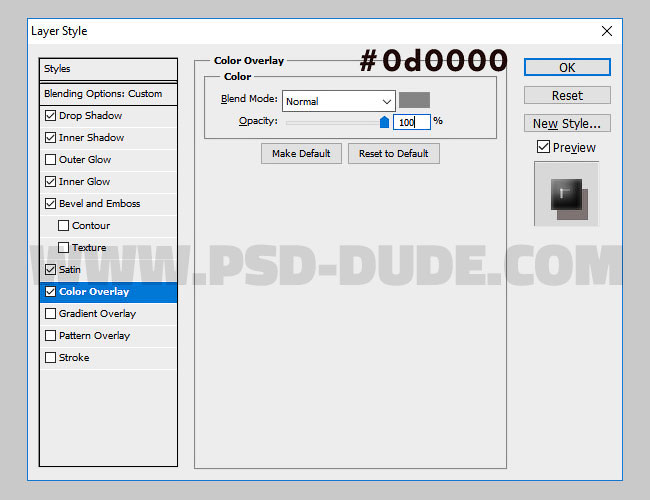Open the Styles list entry
This screenshot has height=500, width=650.
[108, 69]
